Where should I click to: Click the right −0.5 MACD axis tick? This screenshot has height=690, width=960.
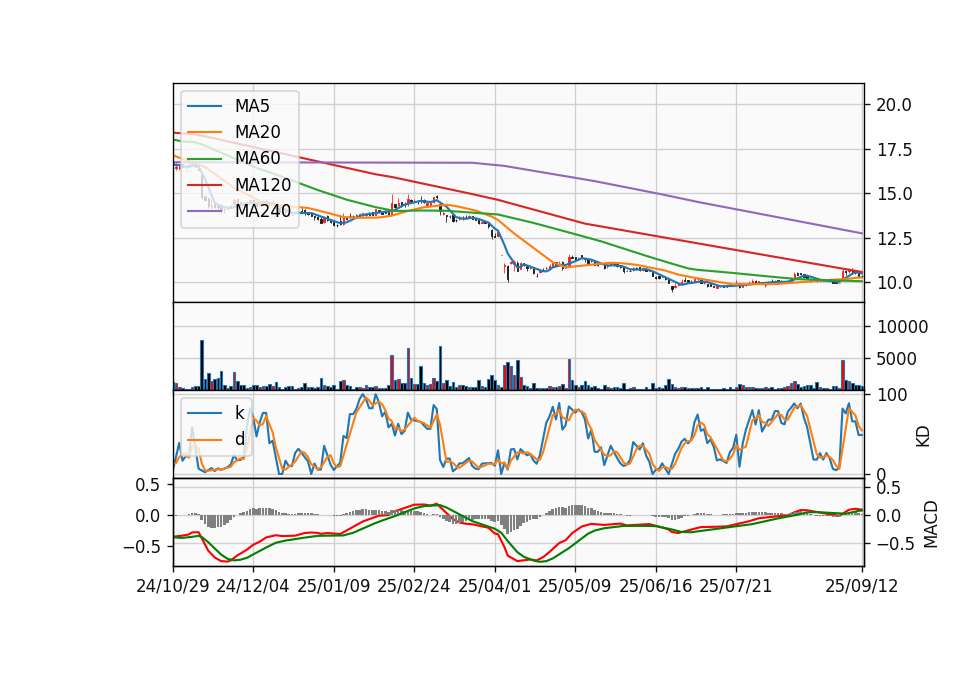pyautogui.click(x=894, y=544)
